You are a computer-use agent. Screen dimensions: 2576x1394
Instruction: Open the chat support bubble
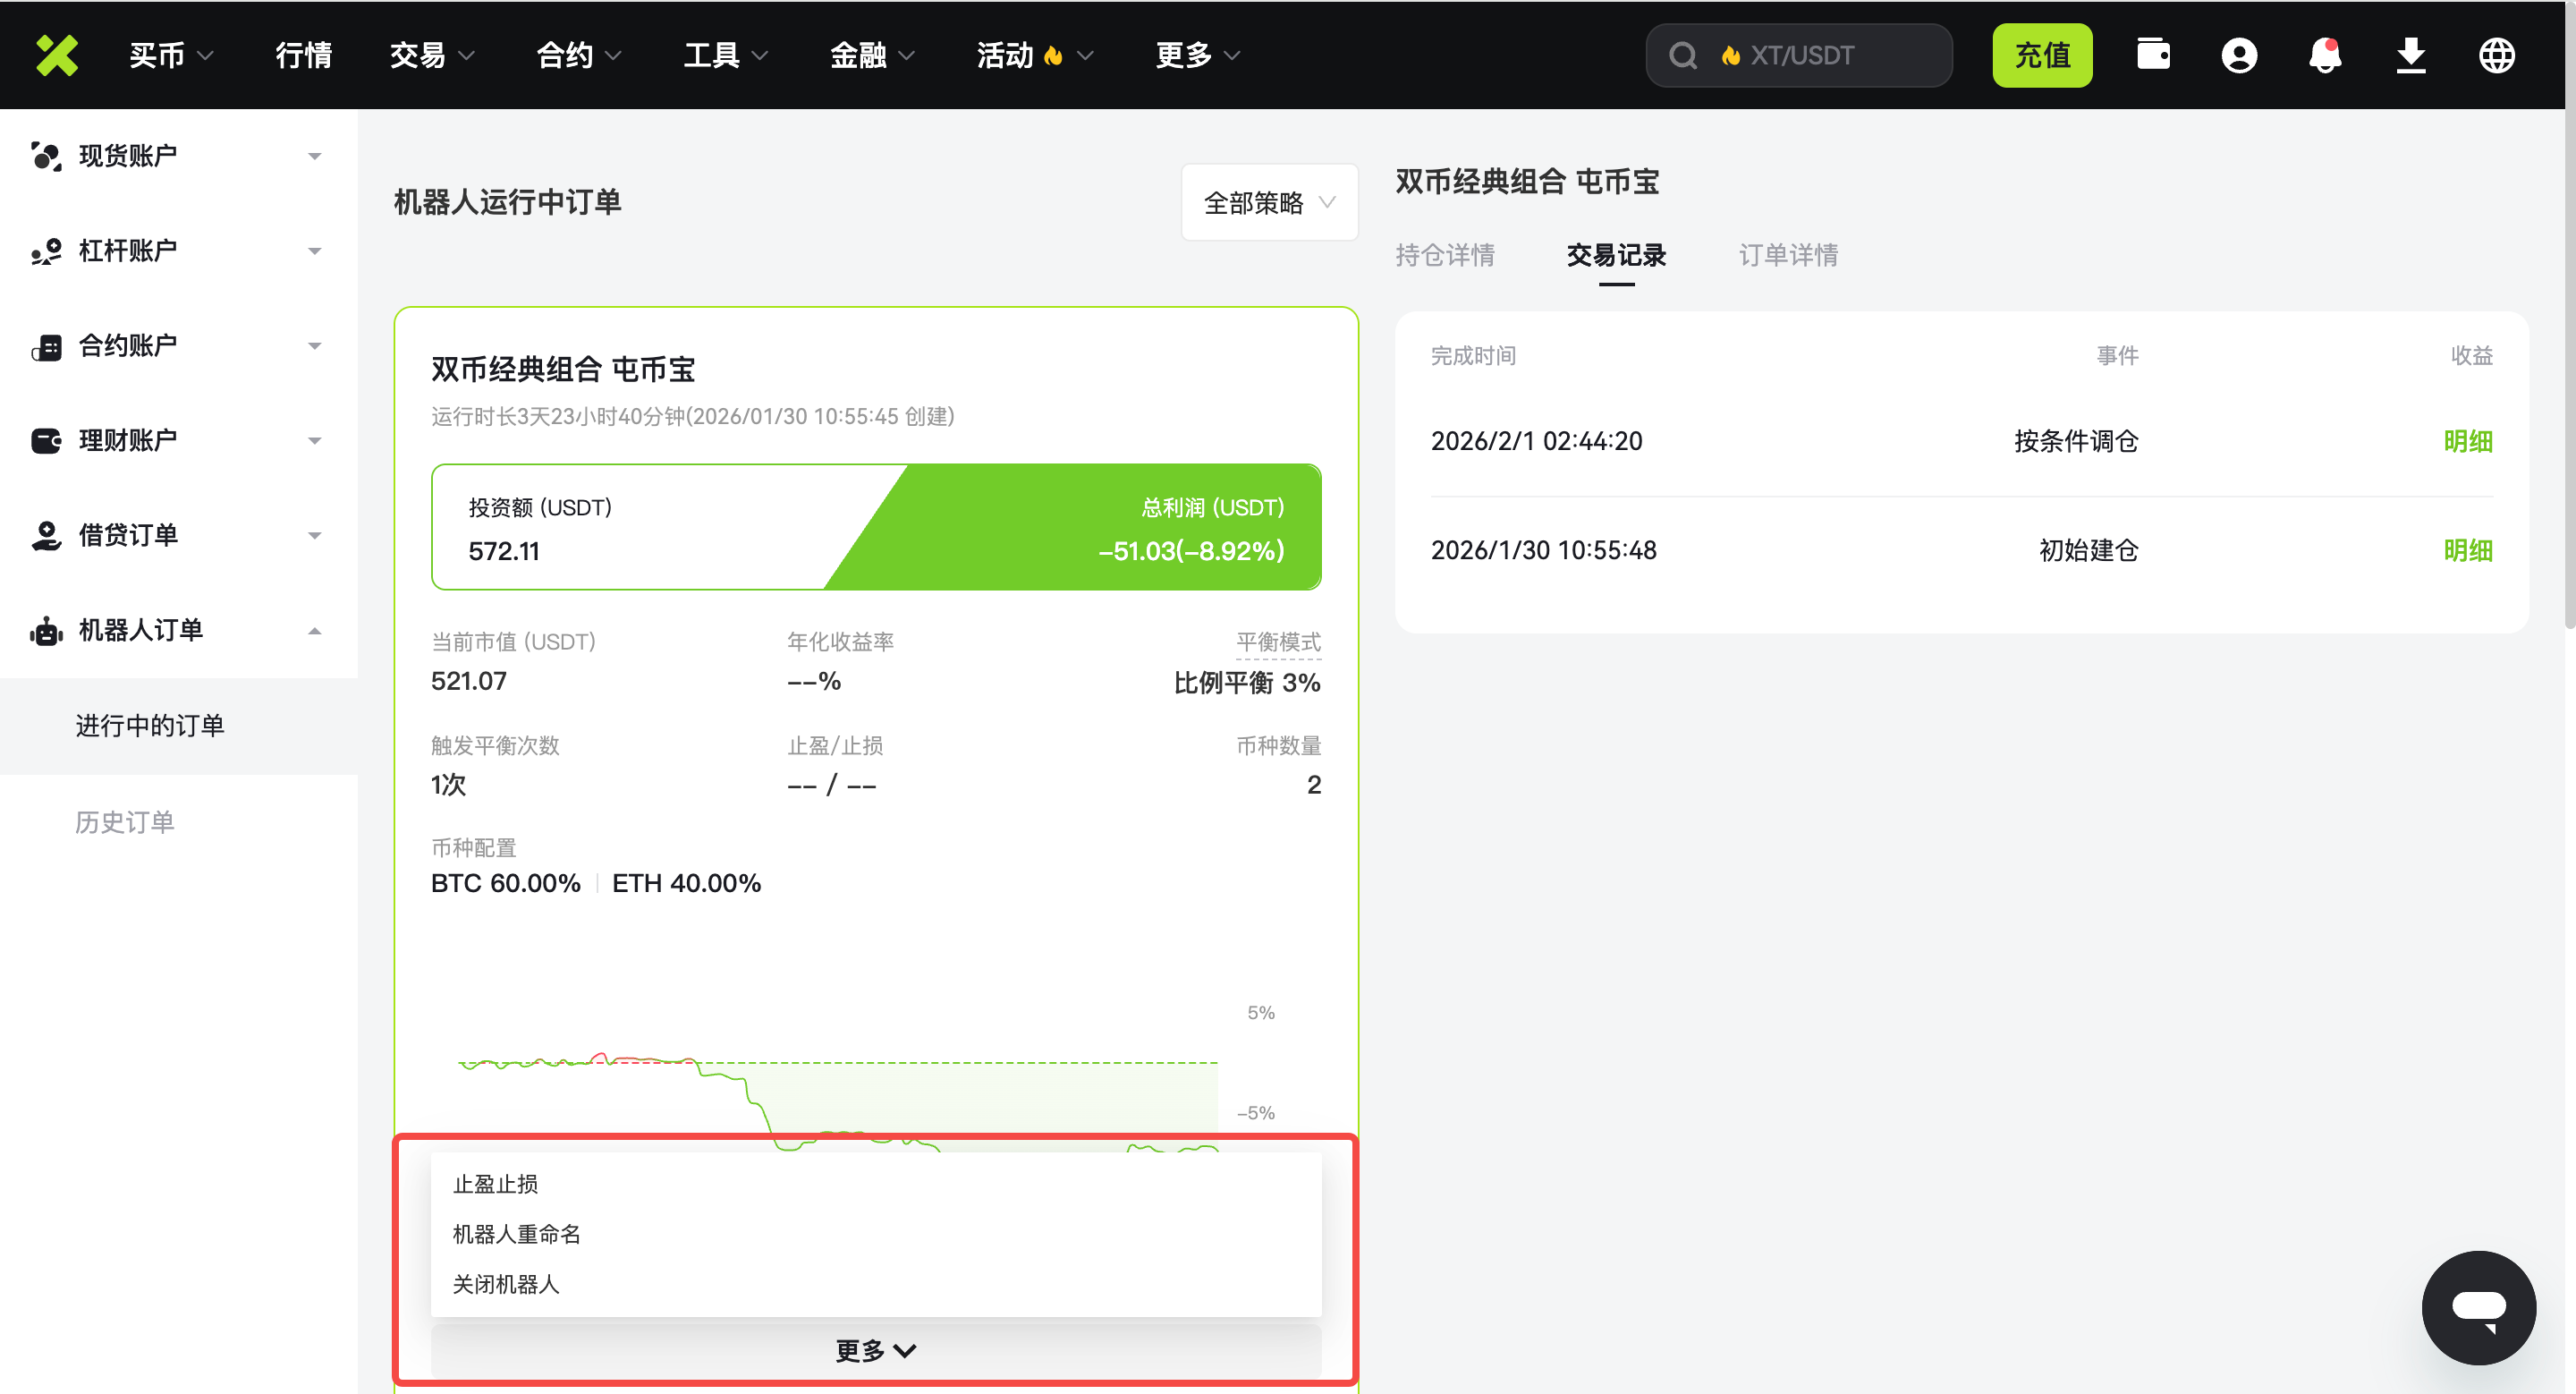[x=2478, y=1307]
